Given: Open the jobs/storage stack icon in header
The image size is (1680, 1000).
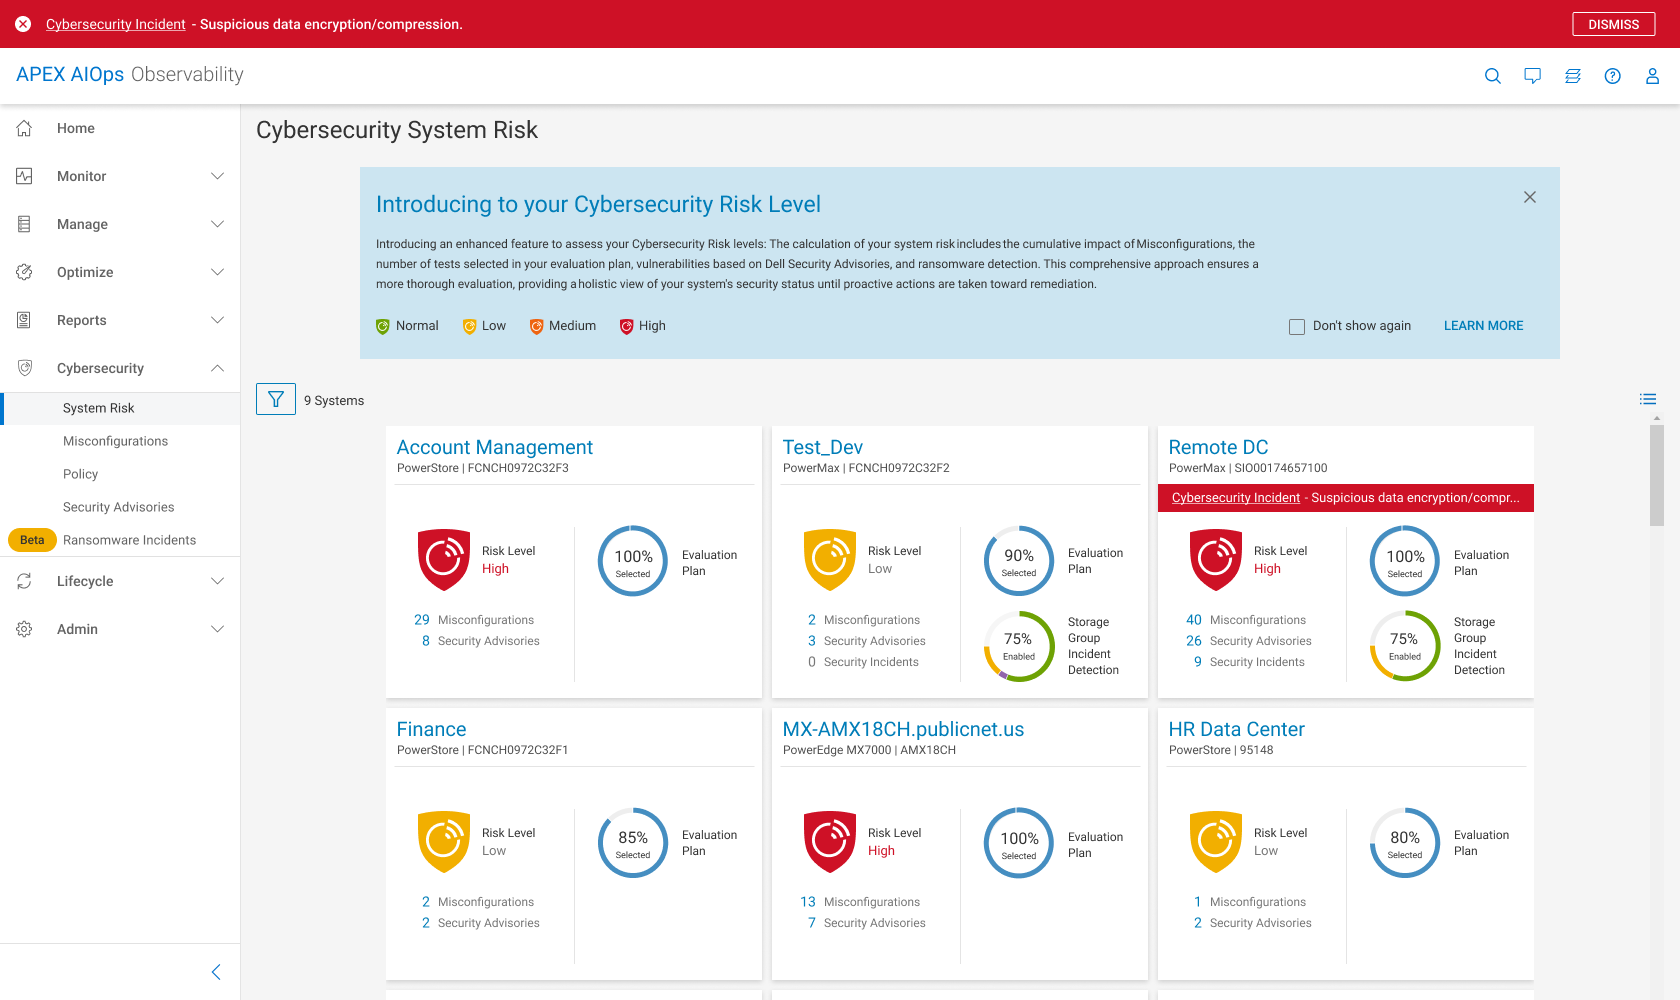Looking at the screenshot, I should click(x=1573, y=76).
